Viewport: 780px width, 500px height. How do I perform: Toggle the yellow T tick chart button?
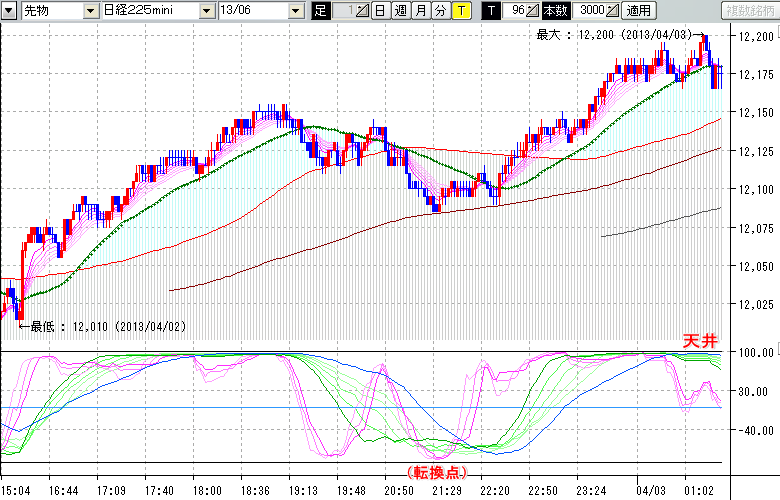[460, 11]
